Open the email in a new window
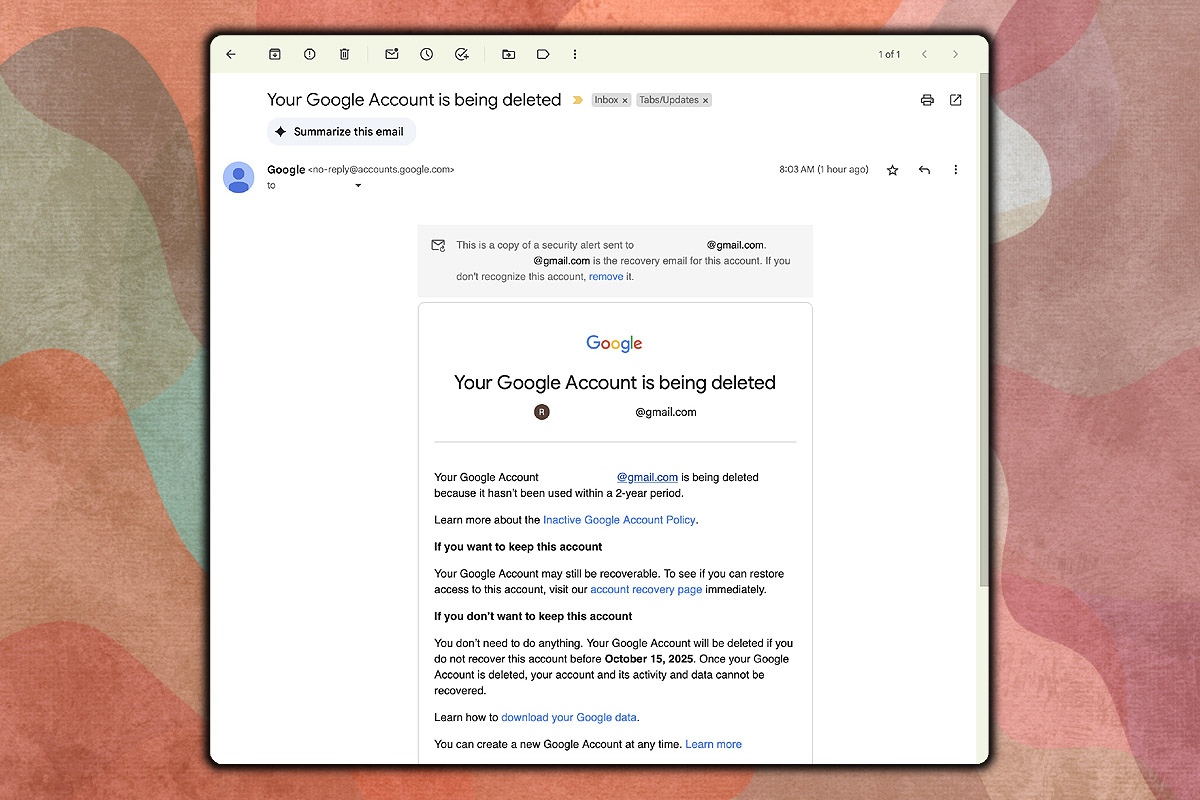This screenshot has width=1200, height=800. coord(956,100)
